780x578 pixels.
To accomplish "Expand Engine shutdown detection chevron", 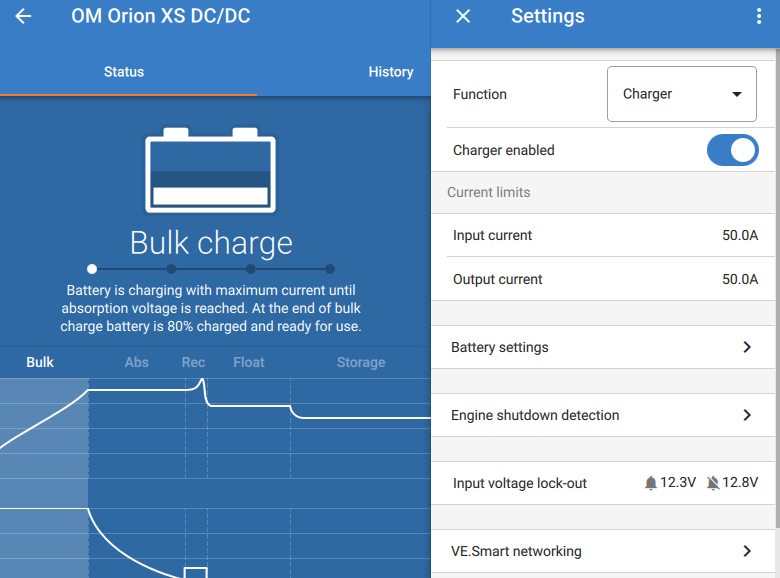I will click(x=747, y=415).
